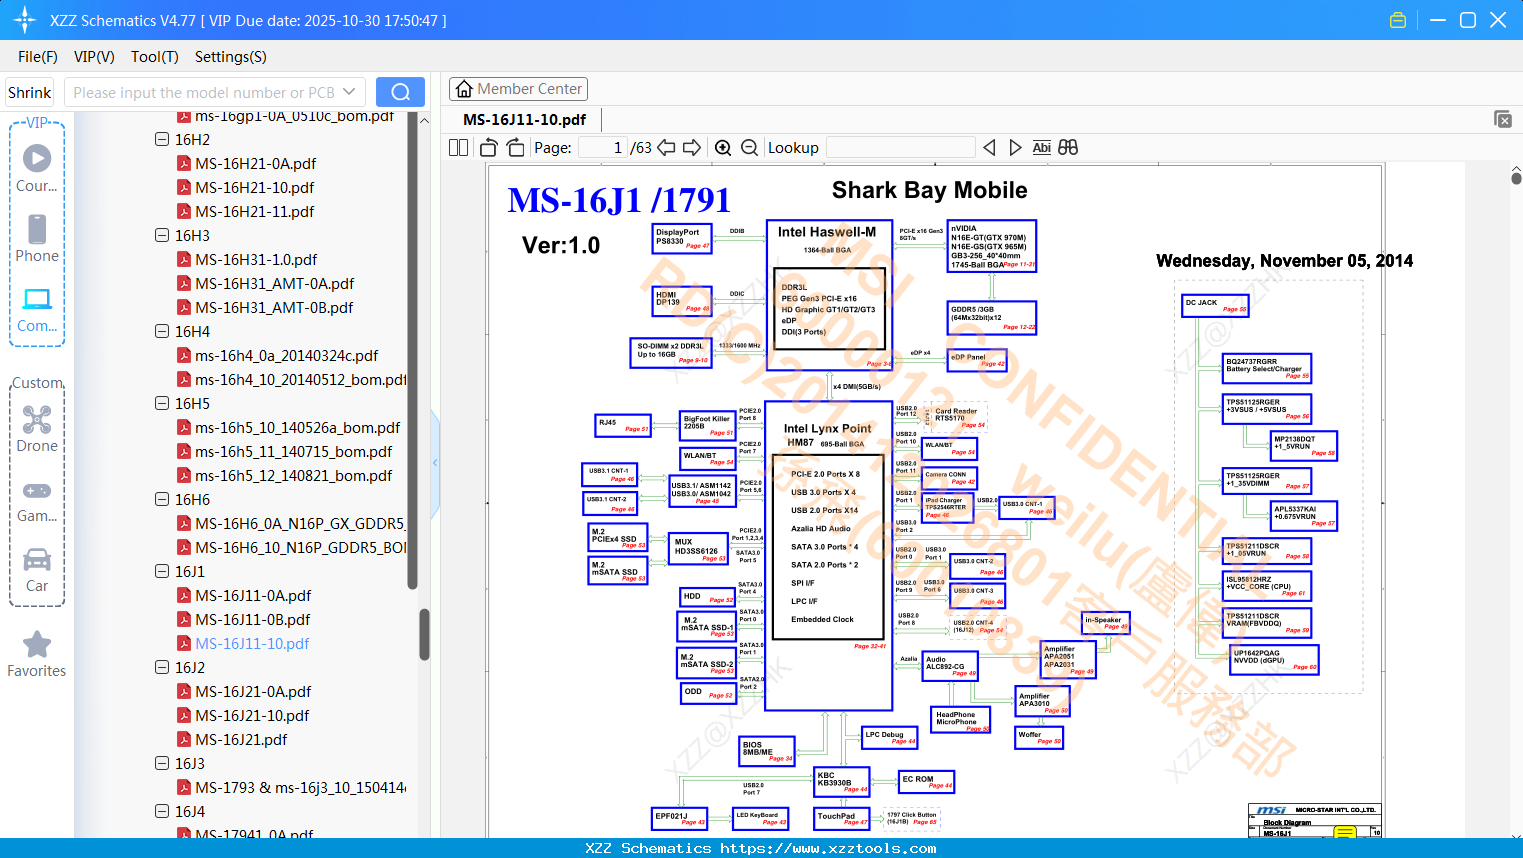Open MS-16H21-10.pdf from the tree
The width and height of the screenshot is (1523, 858).
coord(255,187)
